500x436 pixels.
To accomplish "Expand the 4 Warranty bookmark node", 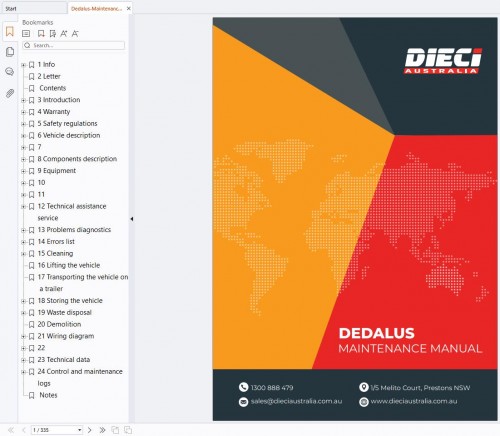I will [23, 112].
